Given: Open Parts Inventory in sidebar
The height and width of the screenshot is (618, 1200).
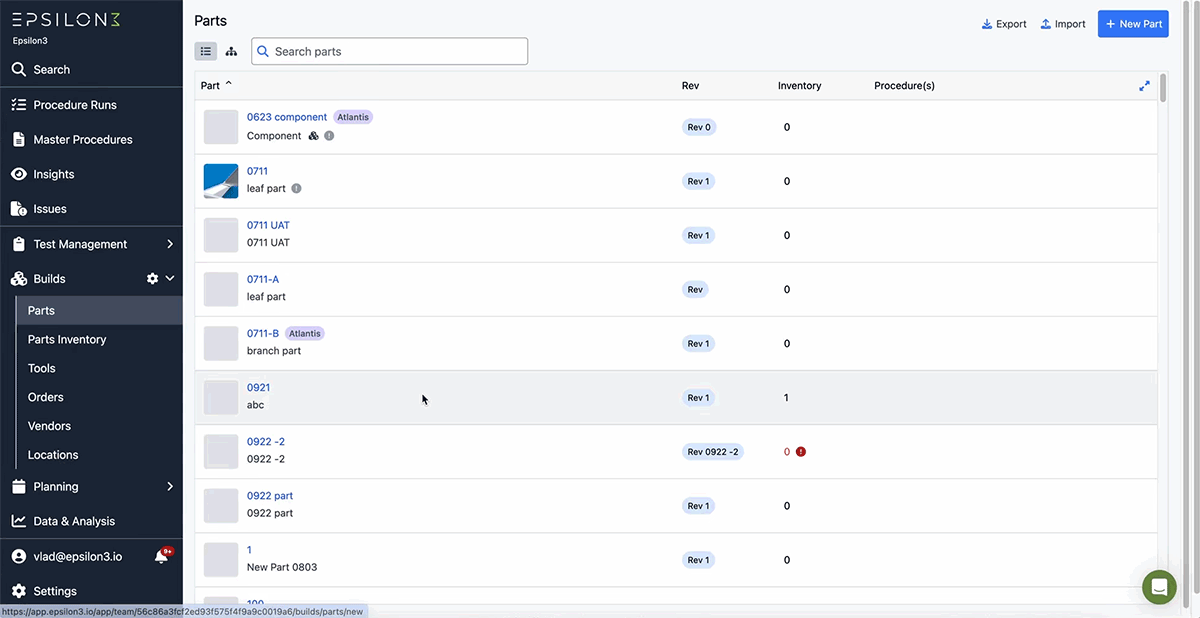Looking at the screenshot, I should 67,340.
